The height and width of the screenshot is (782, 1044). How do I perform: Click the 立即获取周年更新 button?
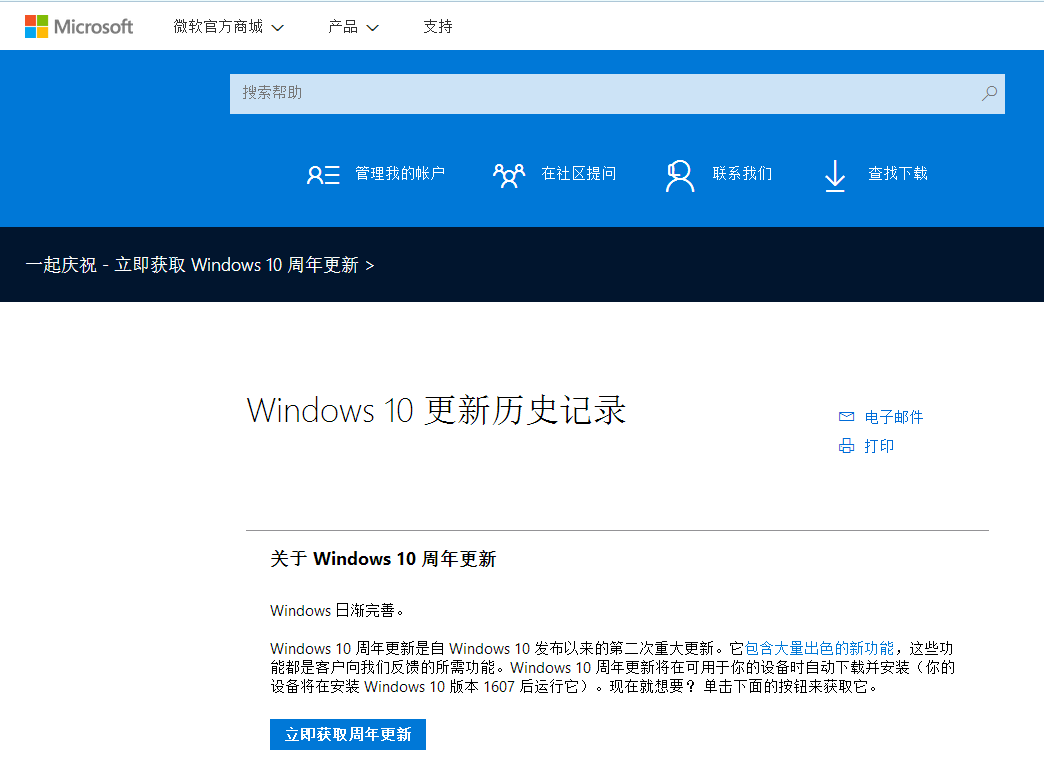348,734
